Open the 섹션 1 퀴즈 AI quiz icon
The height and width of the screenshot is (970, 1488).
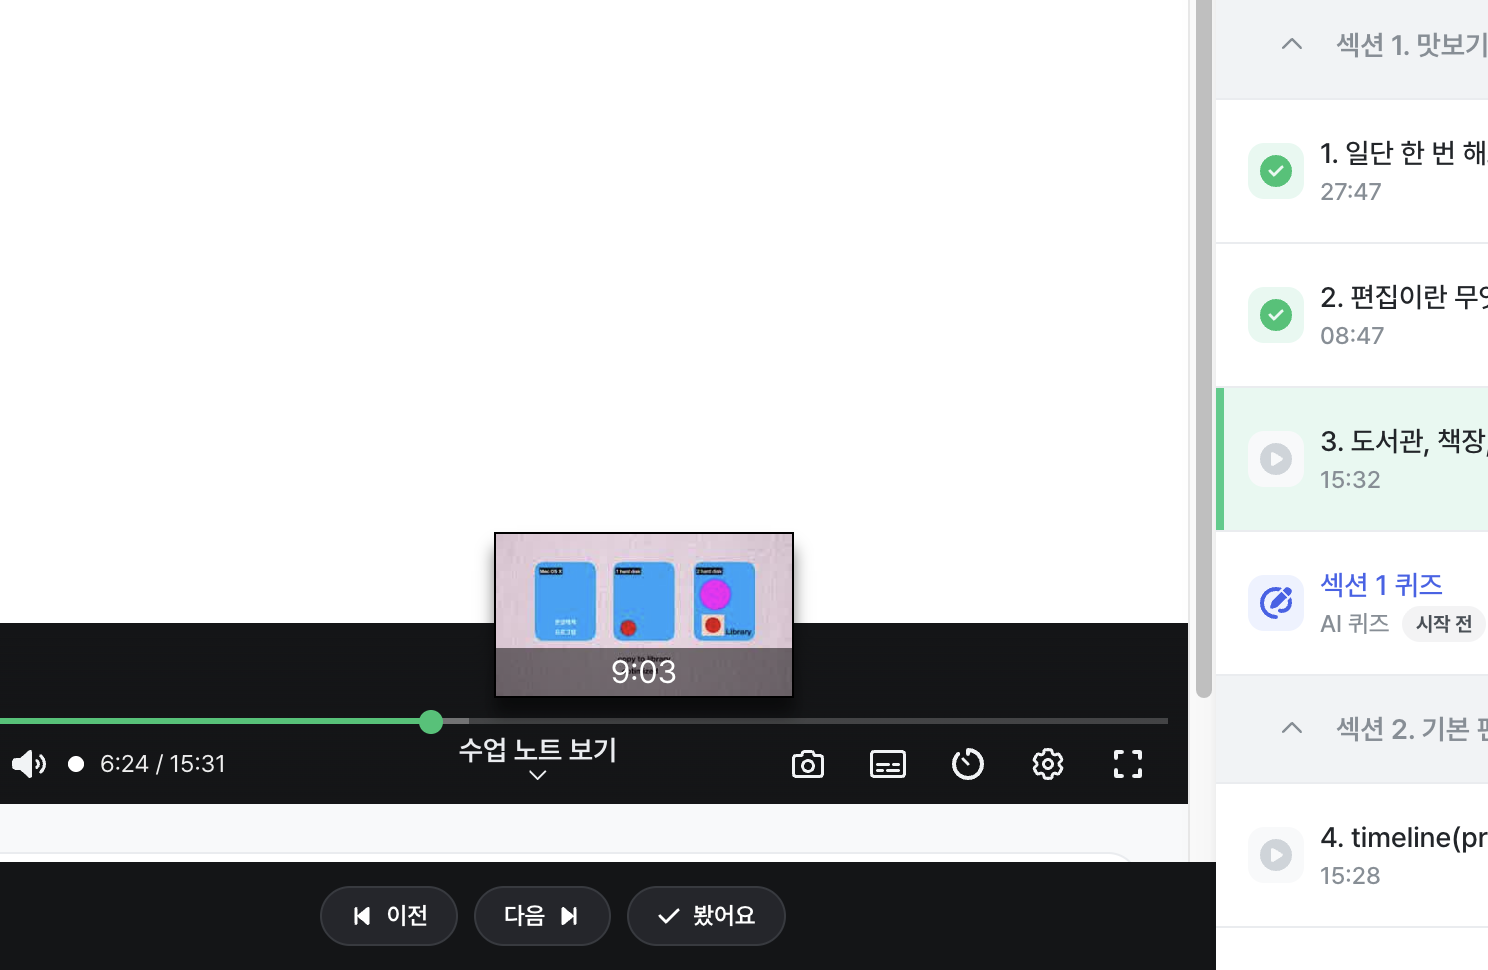click(x=1276, y=603)
